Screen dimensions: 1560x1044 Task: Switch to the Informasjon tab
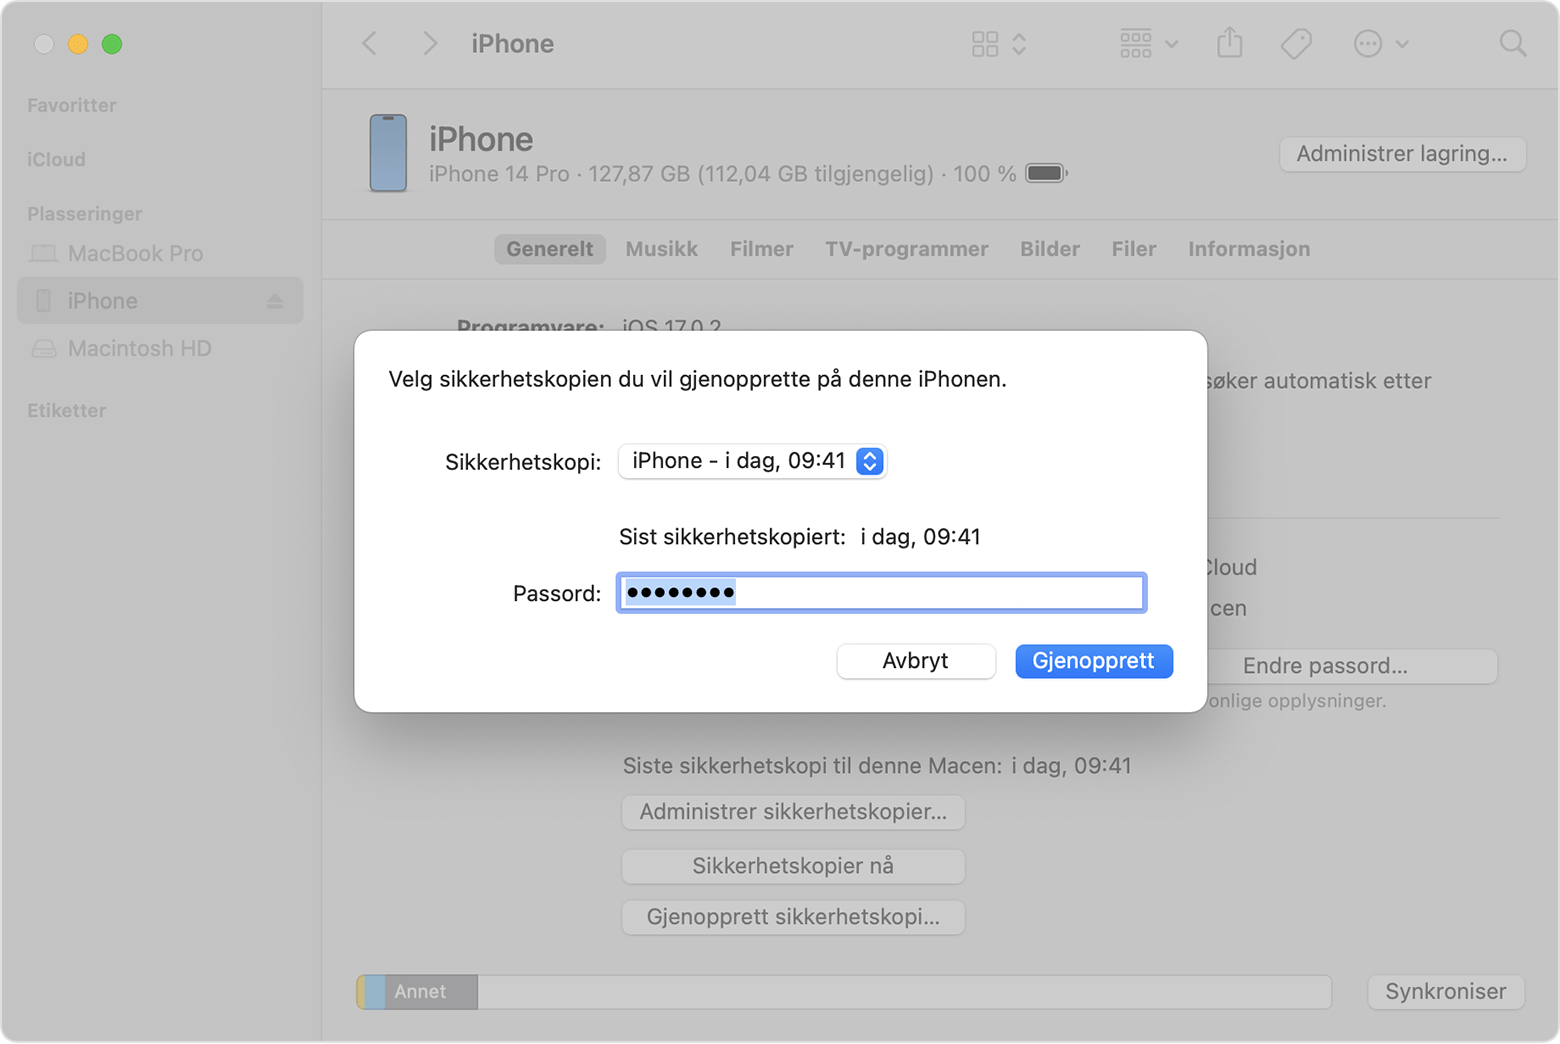pos(1249,249)
